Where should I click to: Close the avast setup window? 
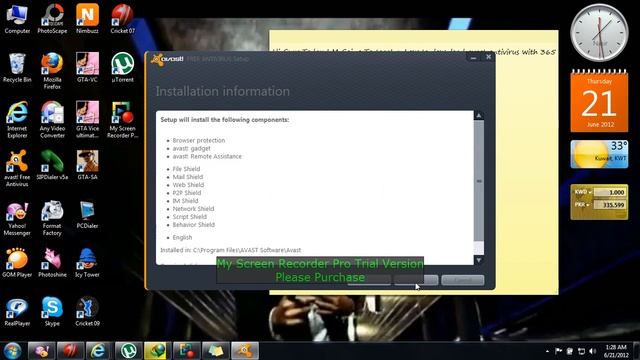click(489, 57)
